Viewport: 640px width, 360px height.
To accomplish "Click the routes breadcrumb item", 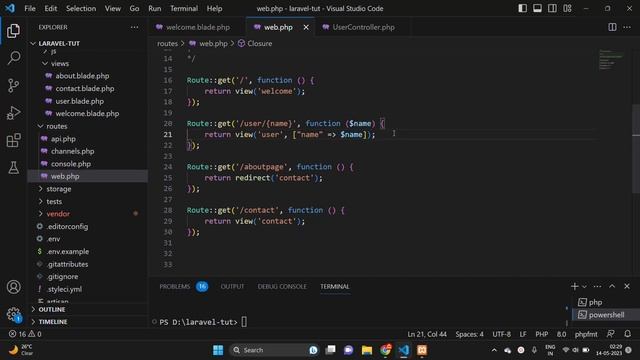I will pos(167,43).
